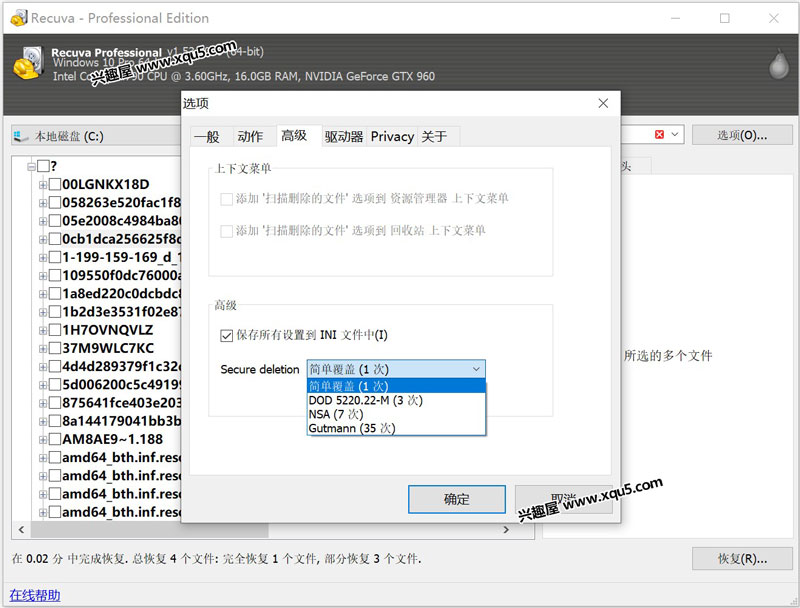Click the file tree scrollbar right arrow

click(506, 530)
